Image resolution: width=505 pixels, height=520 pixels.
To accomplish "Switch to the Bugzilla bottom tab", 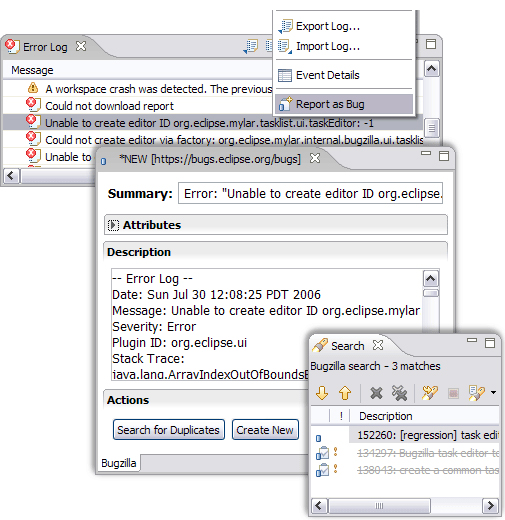I will coord(119,463).
